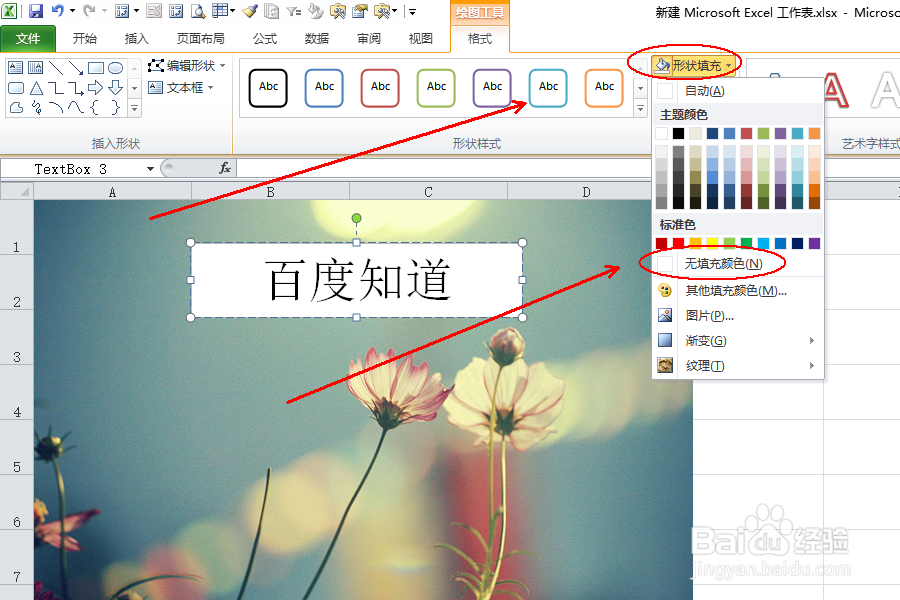
Task: Choose 自动(A) automatic fill
Action: tap(738, 91)
